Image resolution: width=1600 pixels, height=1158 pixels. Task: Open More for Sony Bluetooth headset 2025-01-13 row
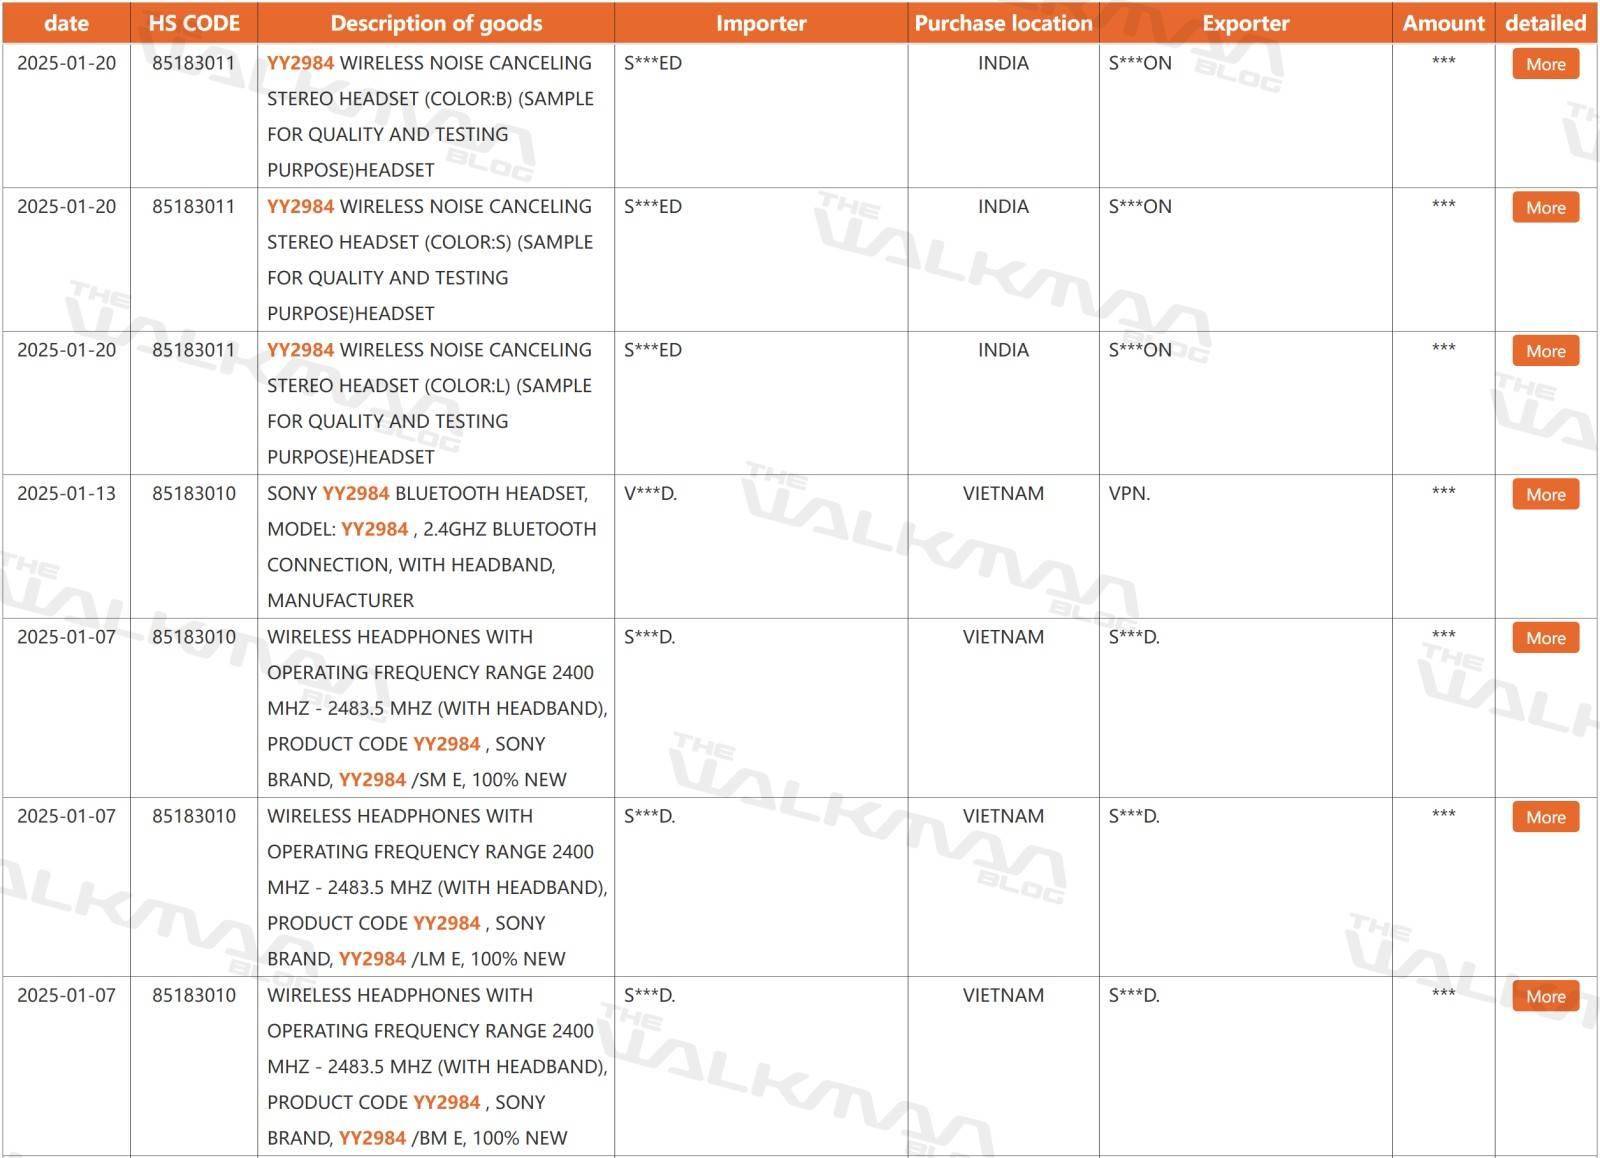1545,495
